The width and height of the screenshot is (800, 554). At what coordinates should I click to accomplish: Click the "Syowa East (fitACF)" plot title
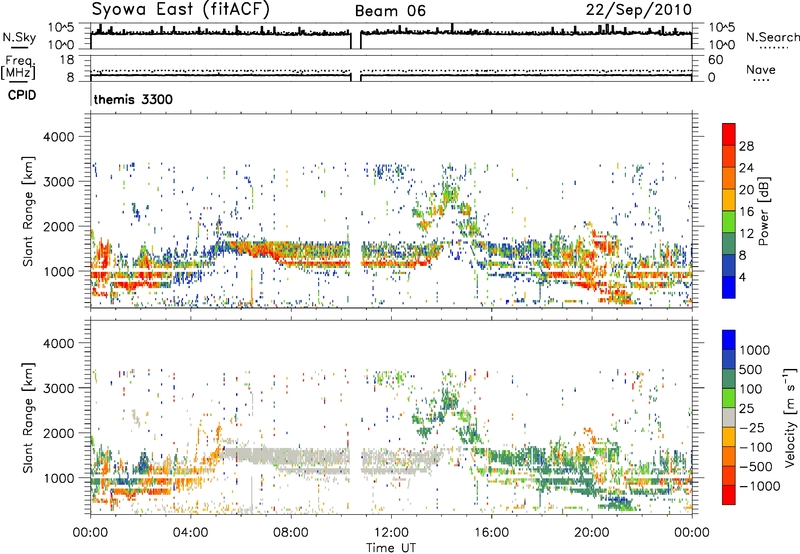pos(180,9)
